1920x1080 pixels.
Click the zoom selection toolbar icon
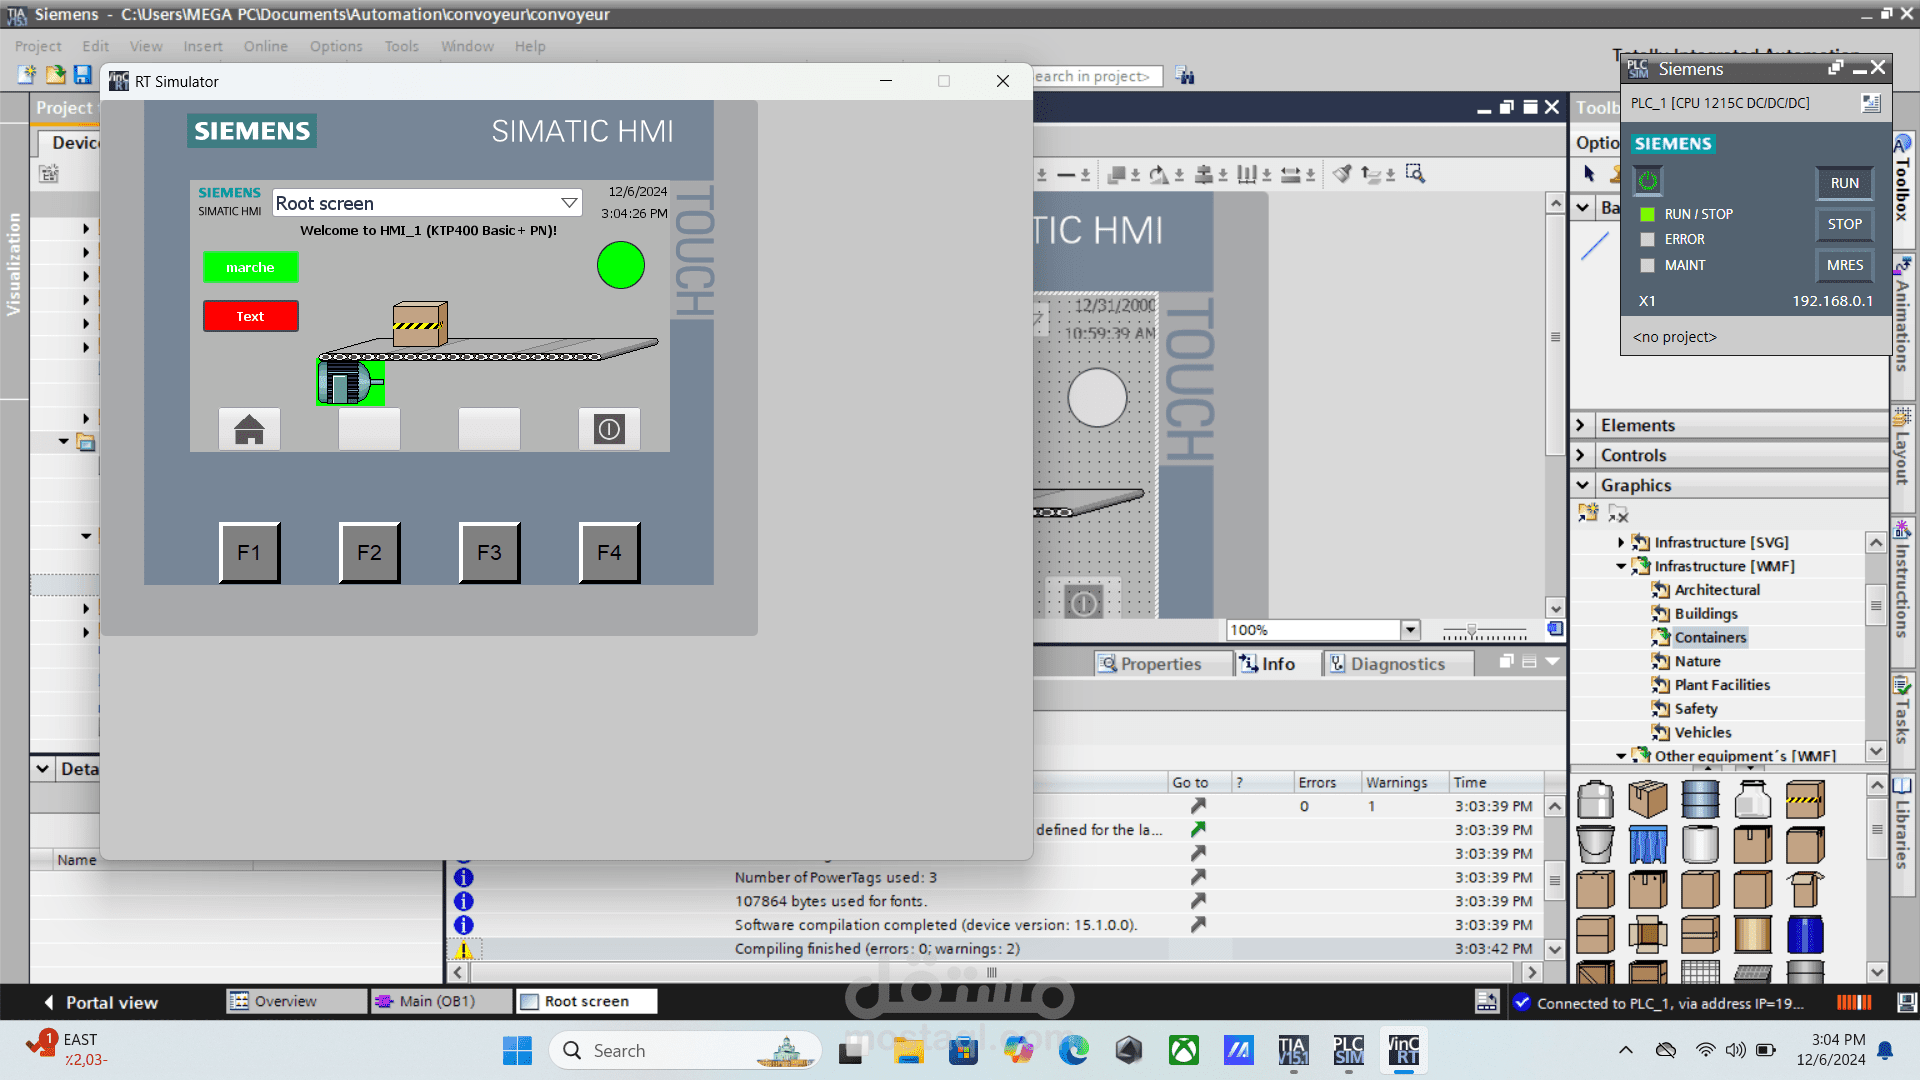click(1415, 174)
